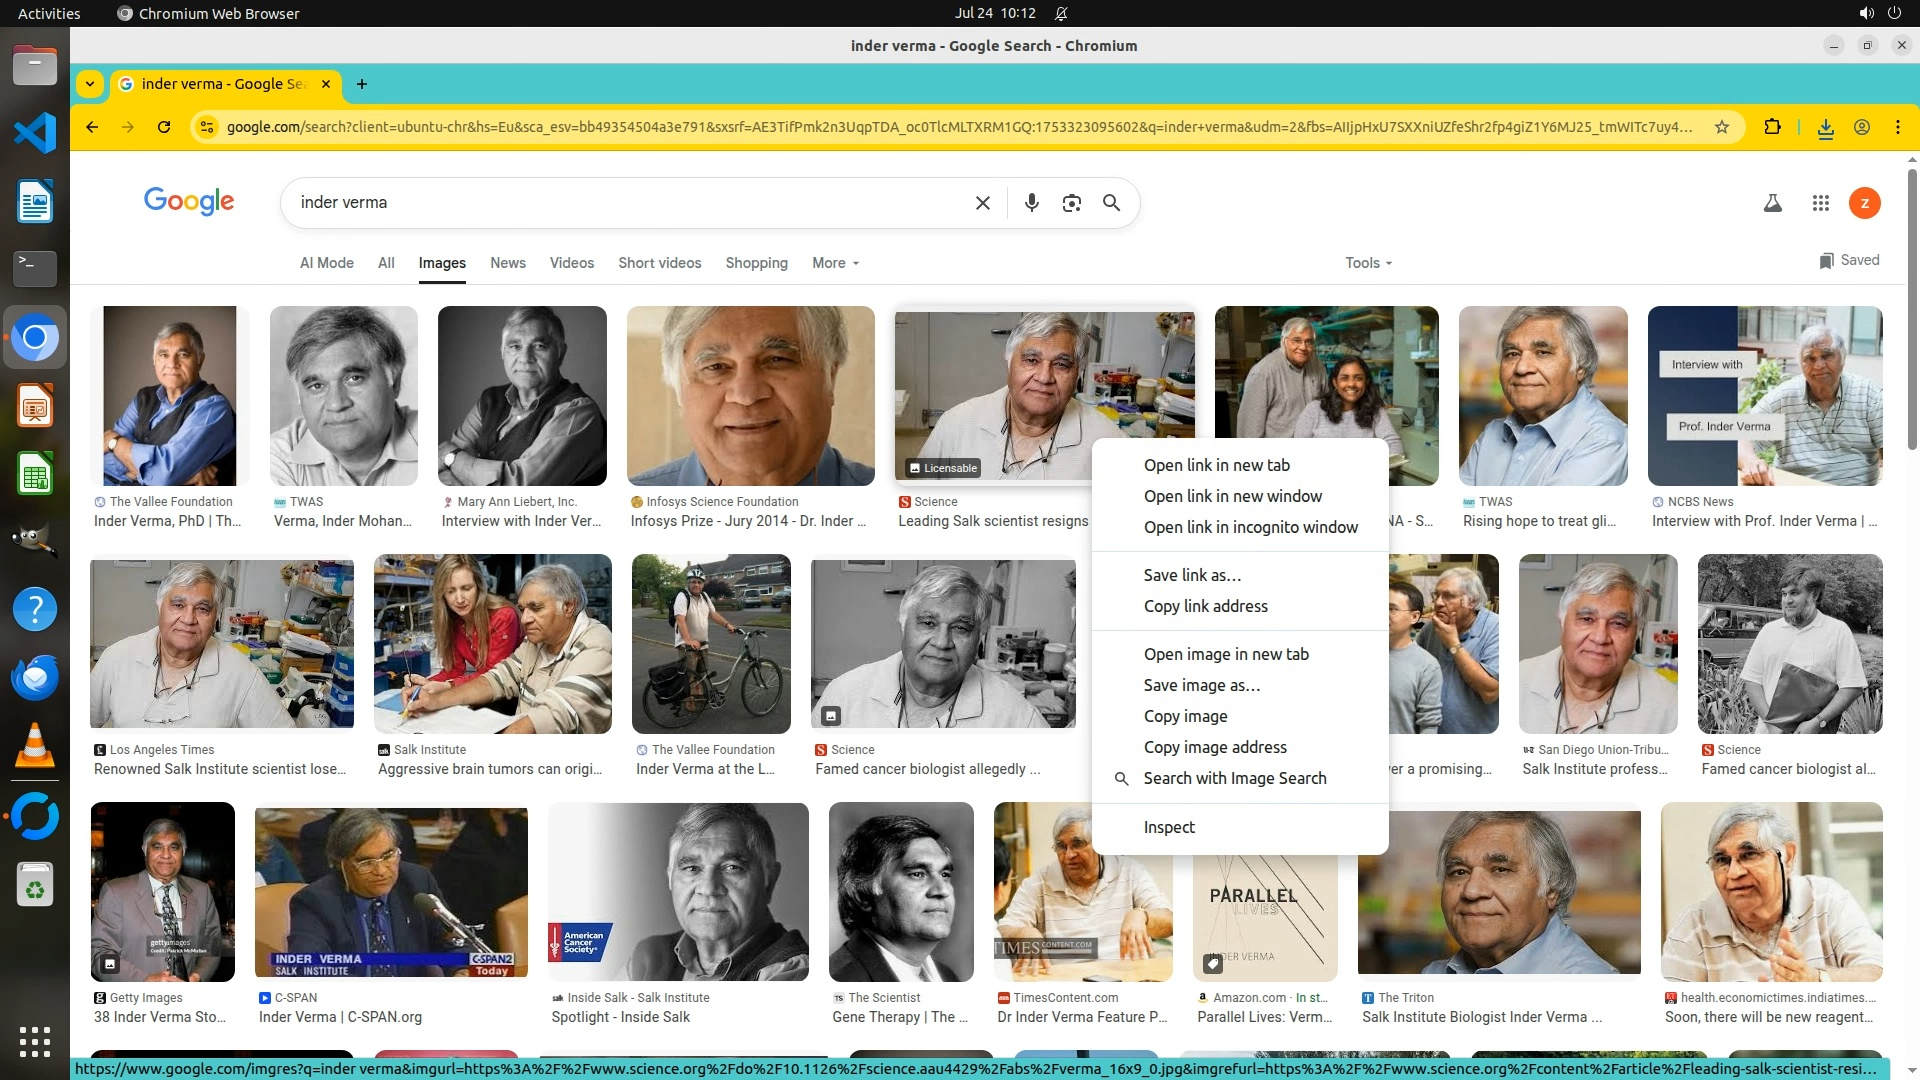The width and height of the screenshot is (1920, 1080).
Task: Open Visual Studio Code from dock
Action: tap(35, 133)
